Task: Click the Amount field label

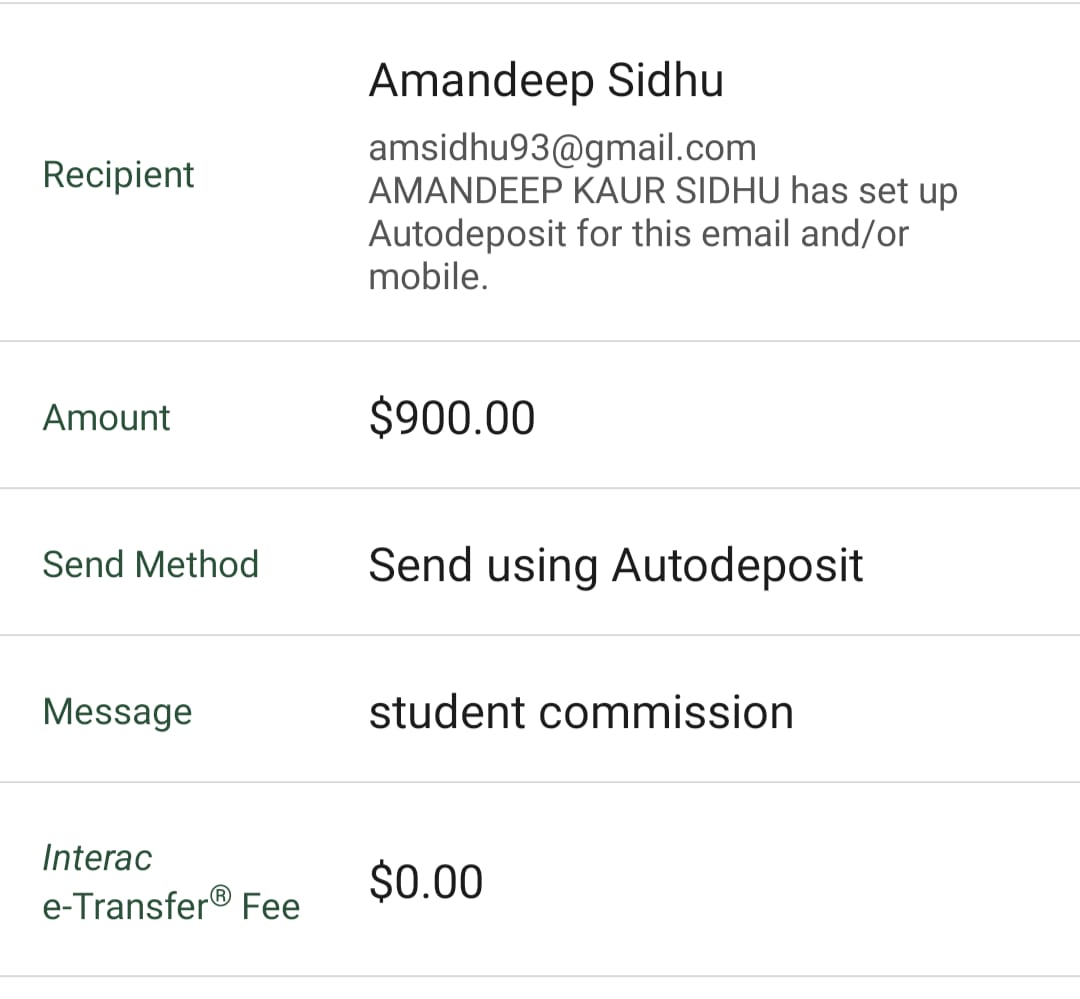Action: (x=106, y=417)
